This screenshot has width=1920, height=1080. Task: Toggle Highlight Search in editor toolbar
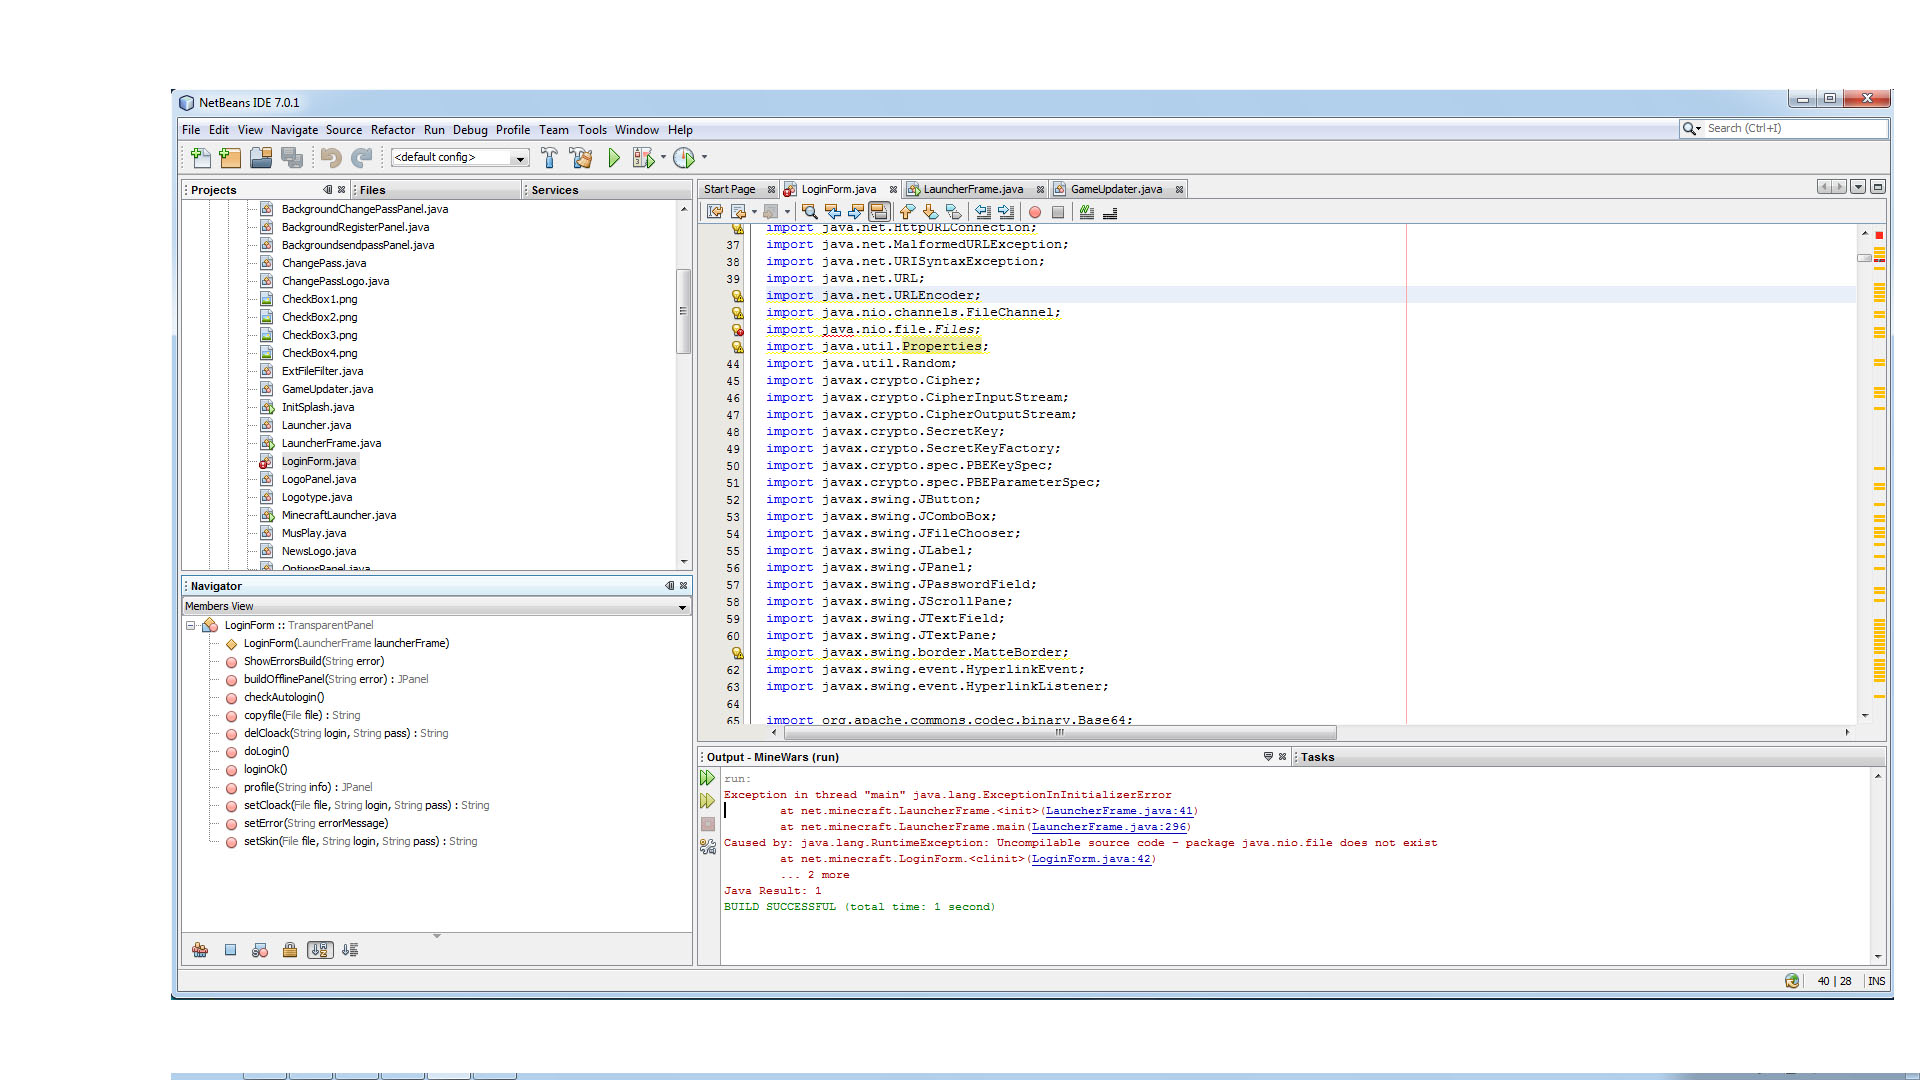[x=879, y=212]
